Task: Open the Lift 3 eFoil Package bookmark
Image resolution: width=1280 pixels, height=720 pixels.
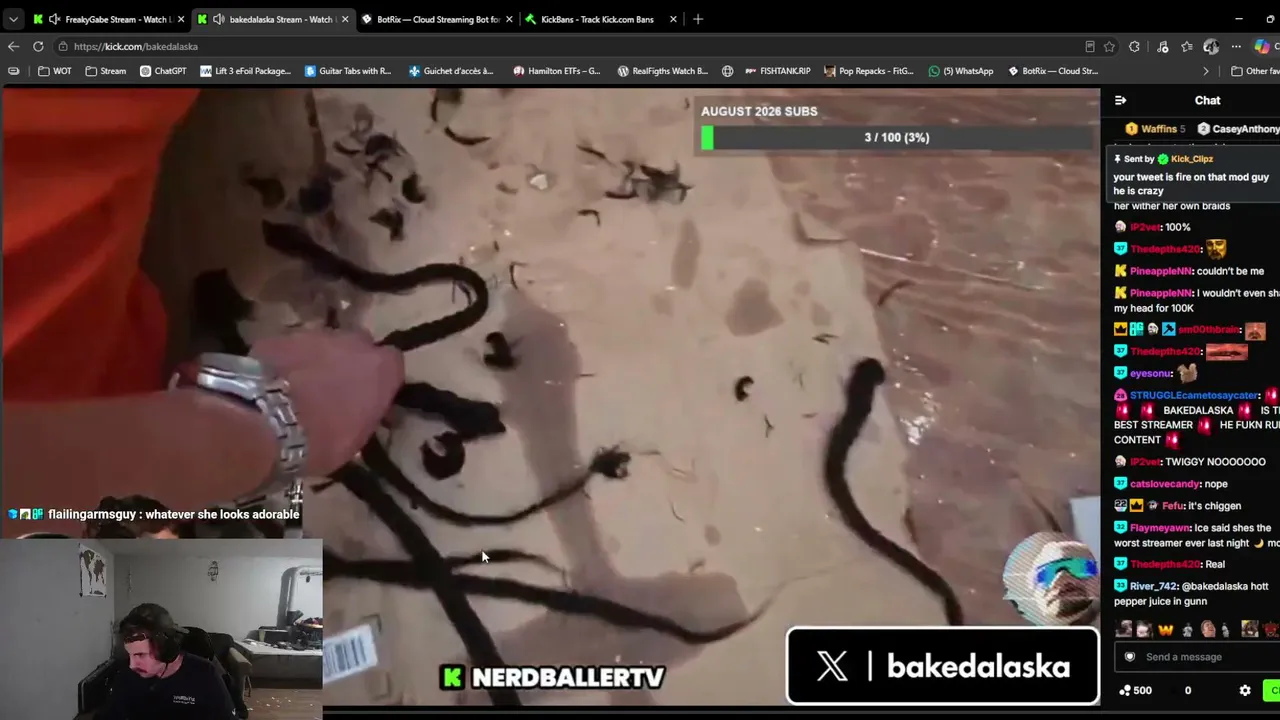Action: pos(245,71)
